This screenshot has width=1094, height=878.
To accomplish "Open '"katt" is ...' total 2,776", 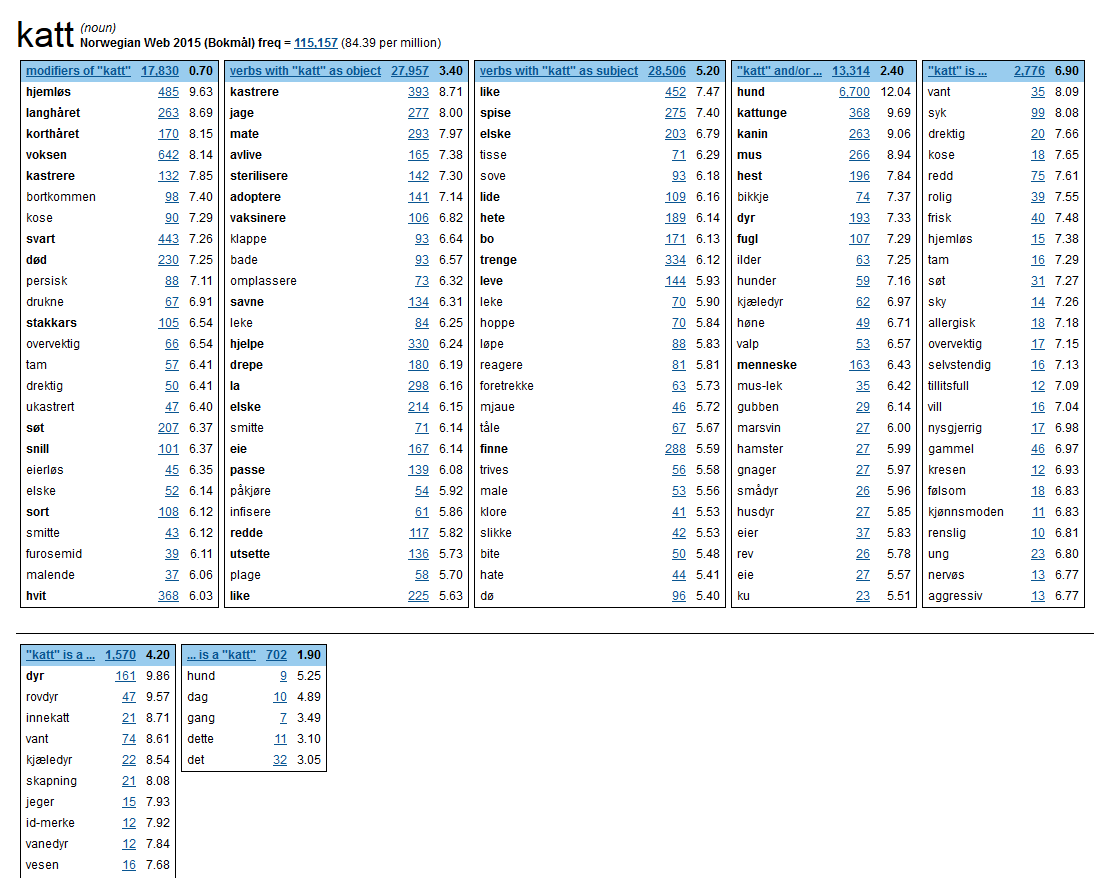I will [1029, 70].
